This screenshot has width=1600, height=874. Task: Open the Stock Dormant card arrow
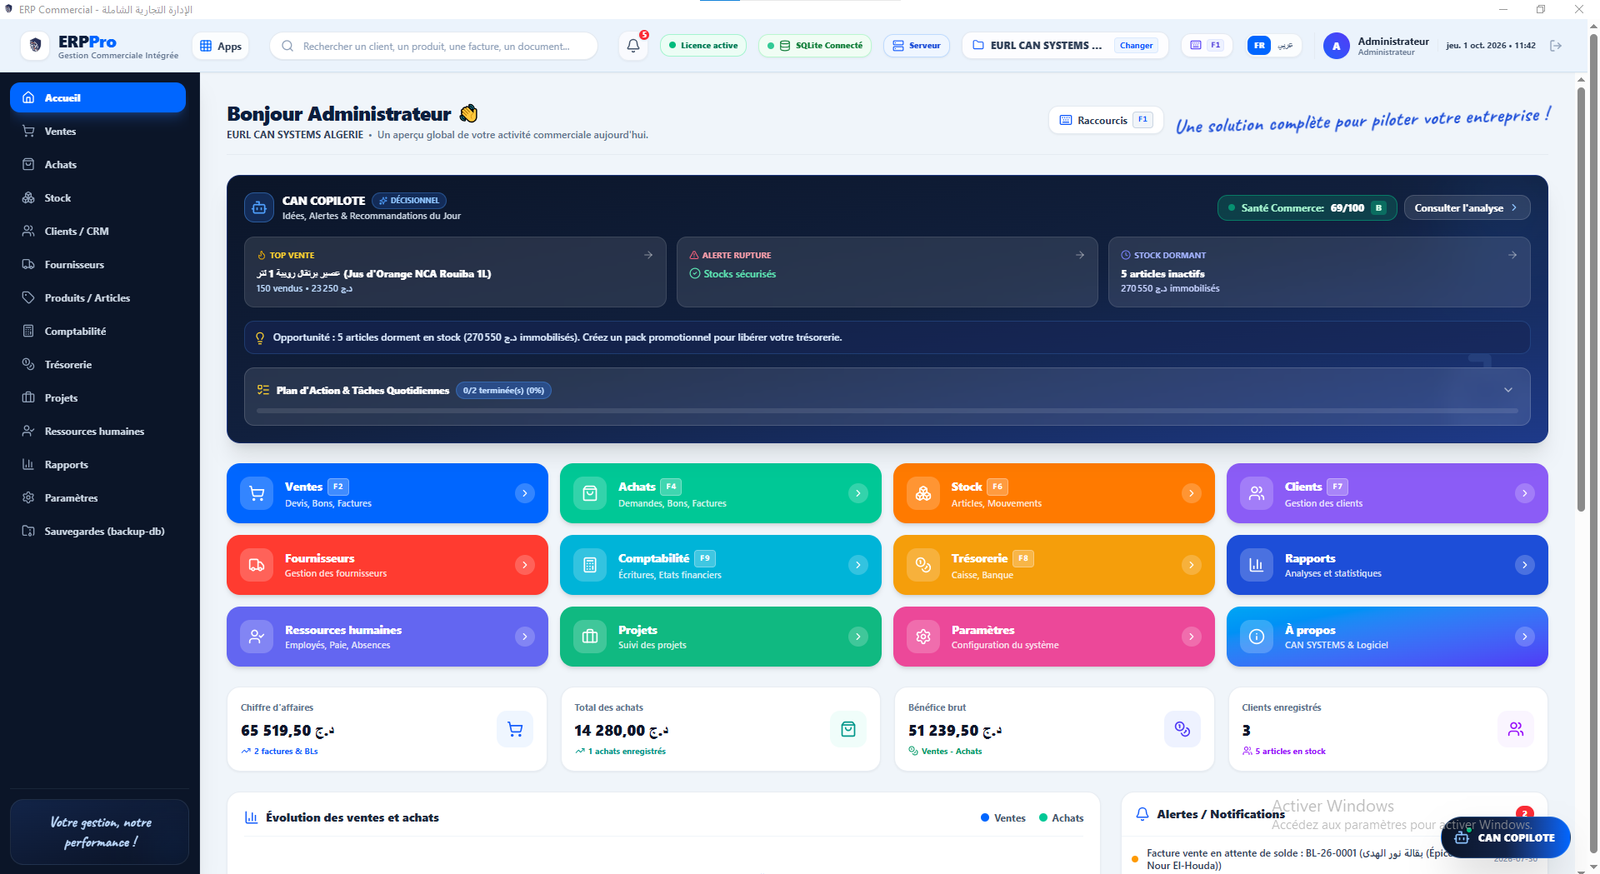[x=1512, y=255]
